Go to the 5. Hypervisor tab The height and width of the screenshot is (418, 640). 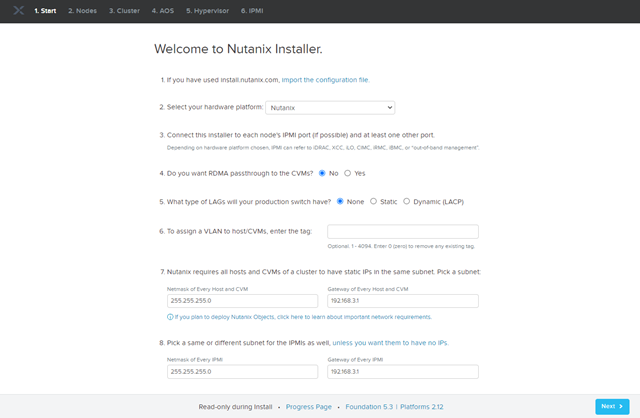point(207,10)
